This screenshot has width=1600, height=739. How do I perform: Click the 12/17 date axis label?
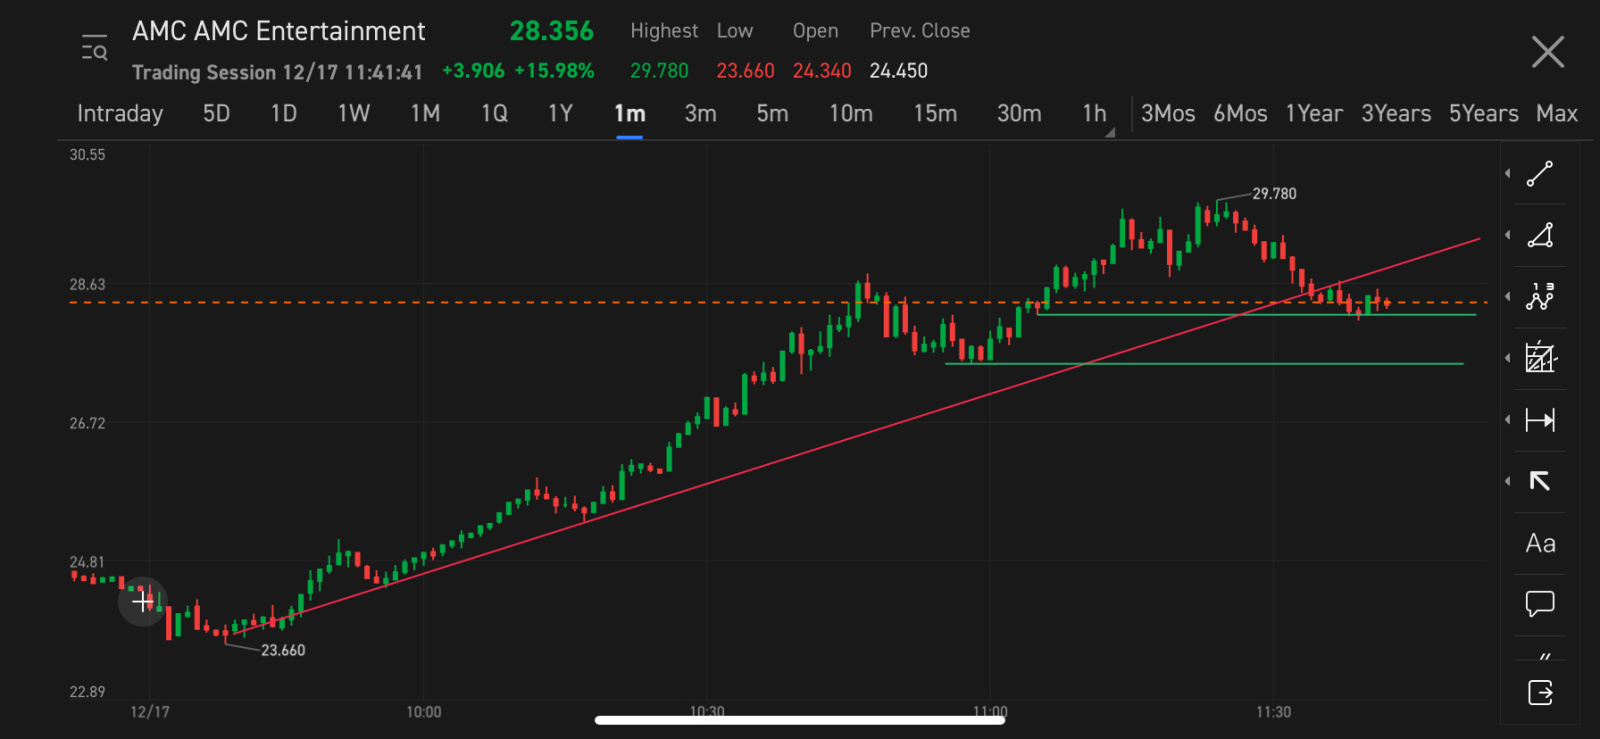click(x=150, y=712)
